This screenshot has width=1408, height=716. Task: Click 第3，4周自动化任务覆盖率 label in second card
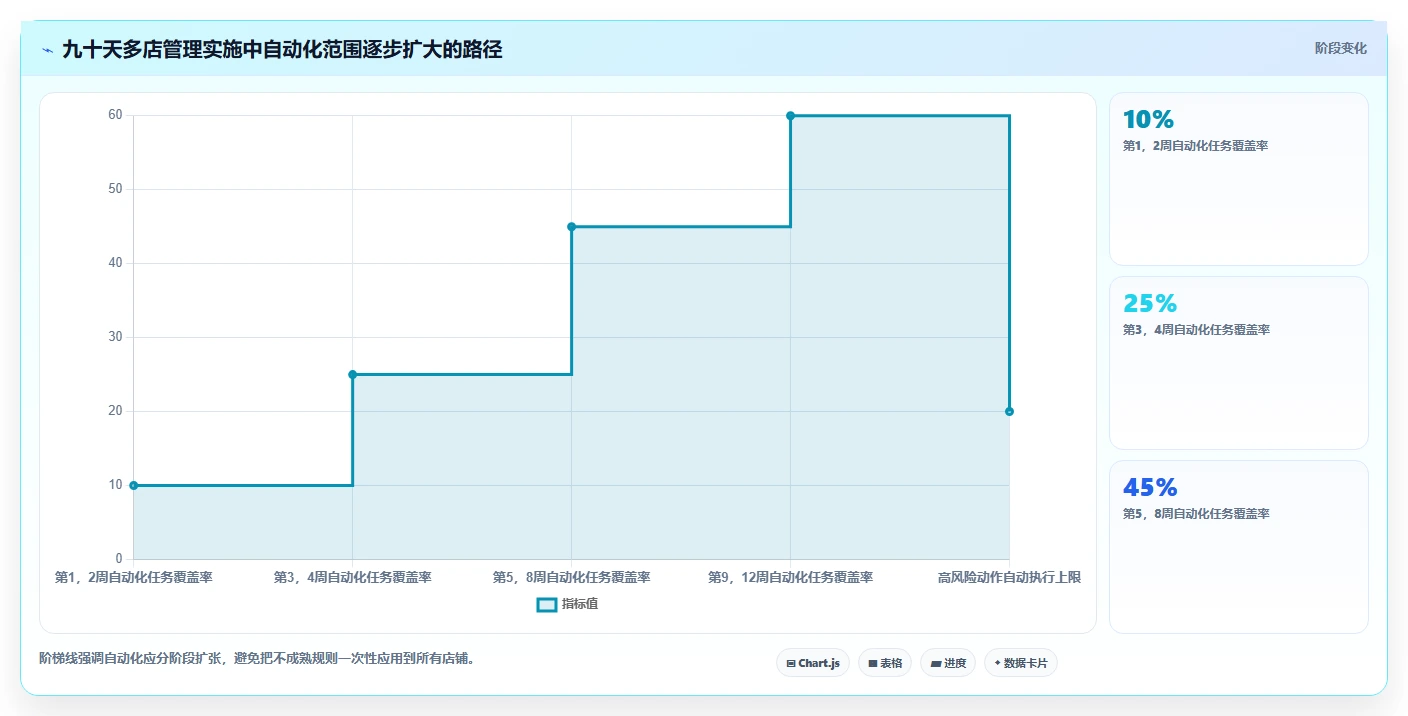(1196, 330)
